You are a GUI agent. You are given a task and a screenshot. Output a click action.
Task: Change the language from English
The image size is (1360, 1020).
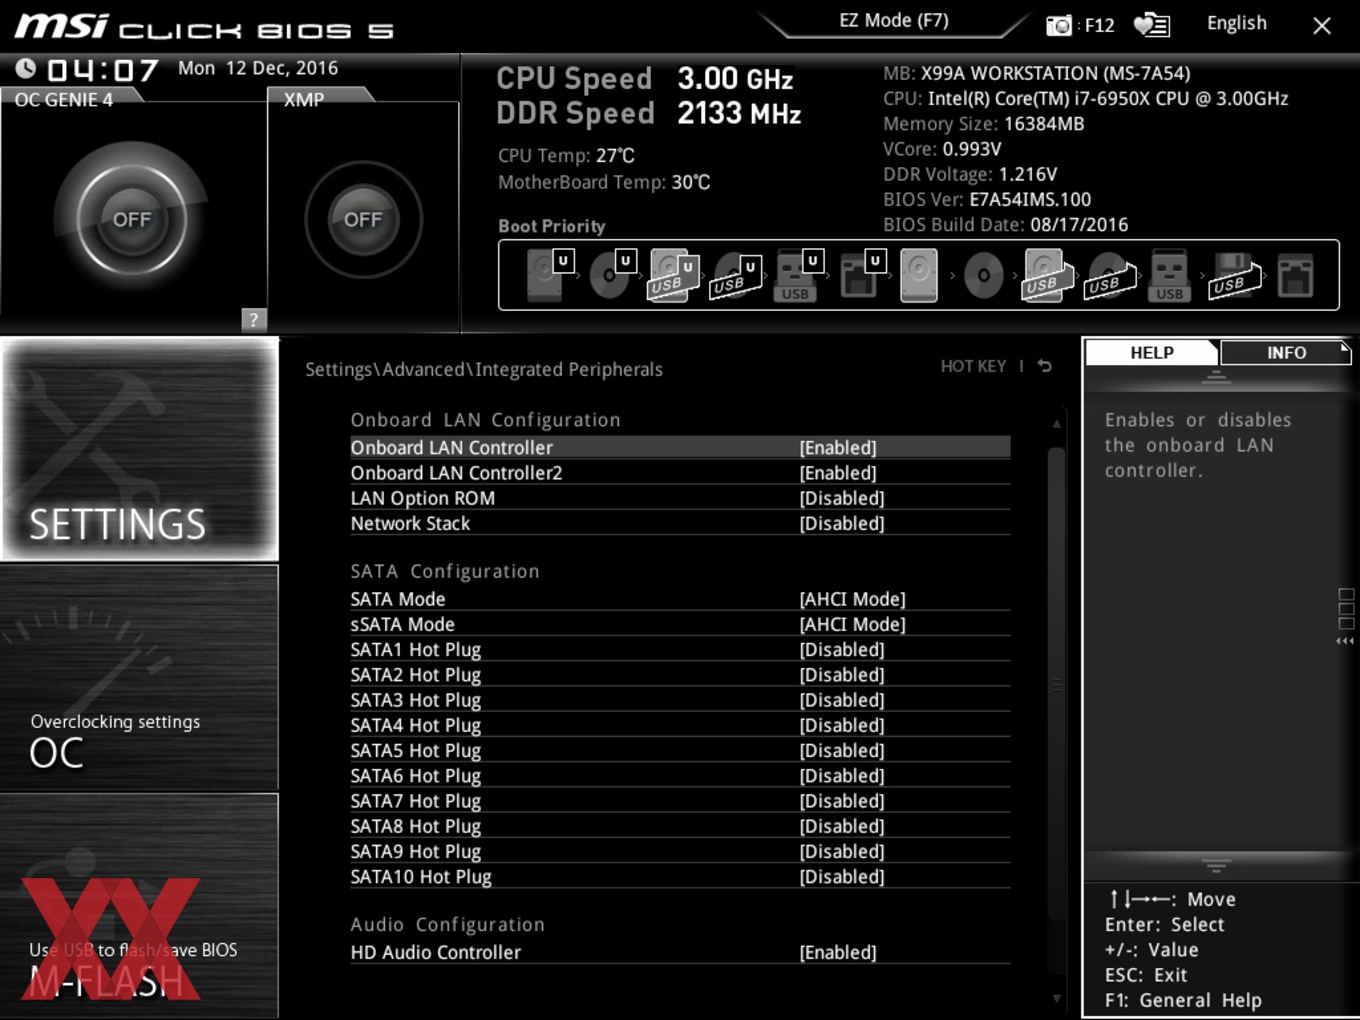pos(1237,23)
